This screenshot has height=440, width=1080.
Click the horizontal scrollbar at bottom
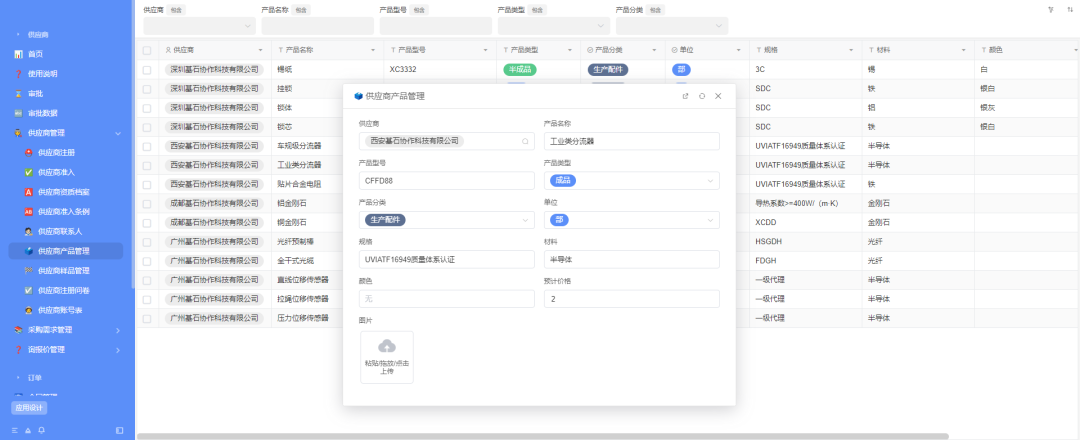[x=543, y=437]
